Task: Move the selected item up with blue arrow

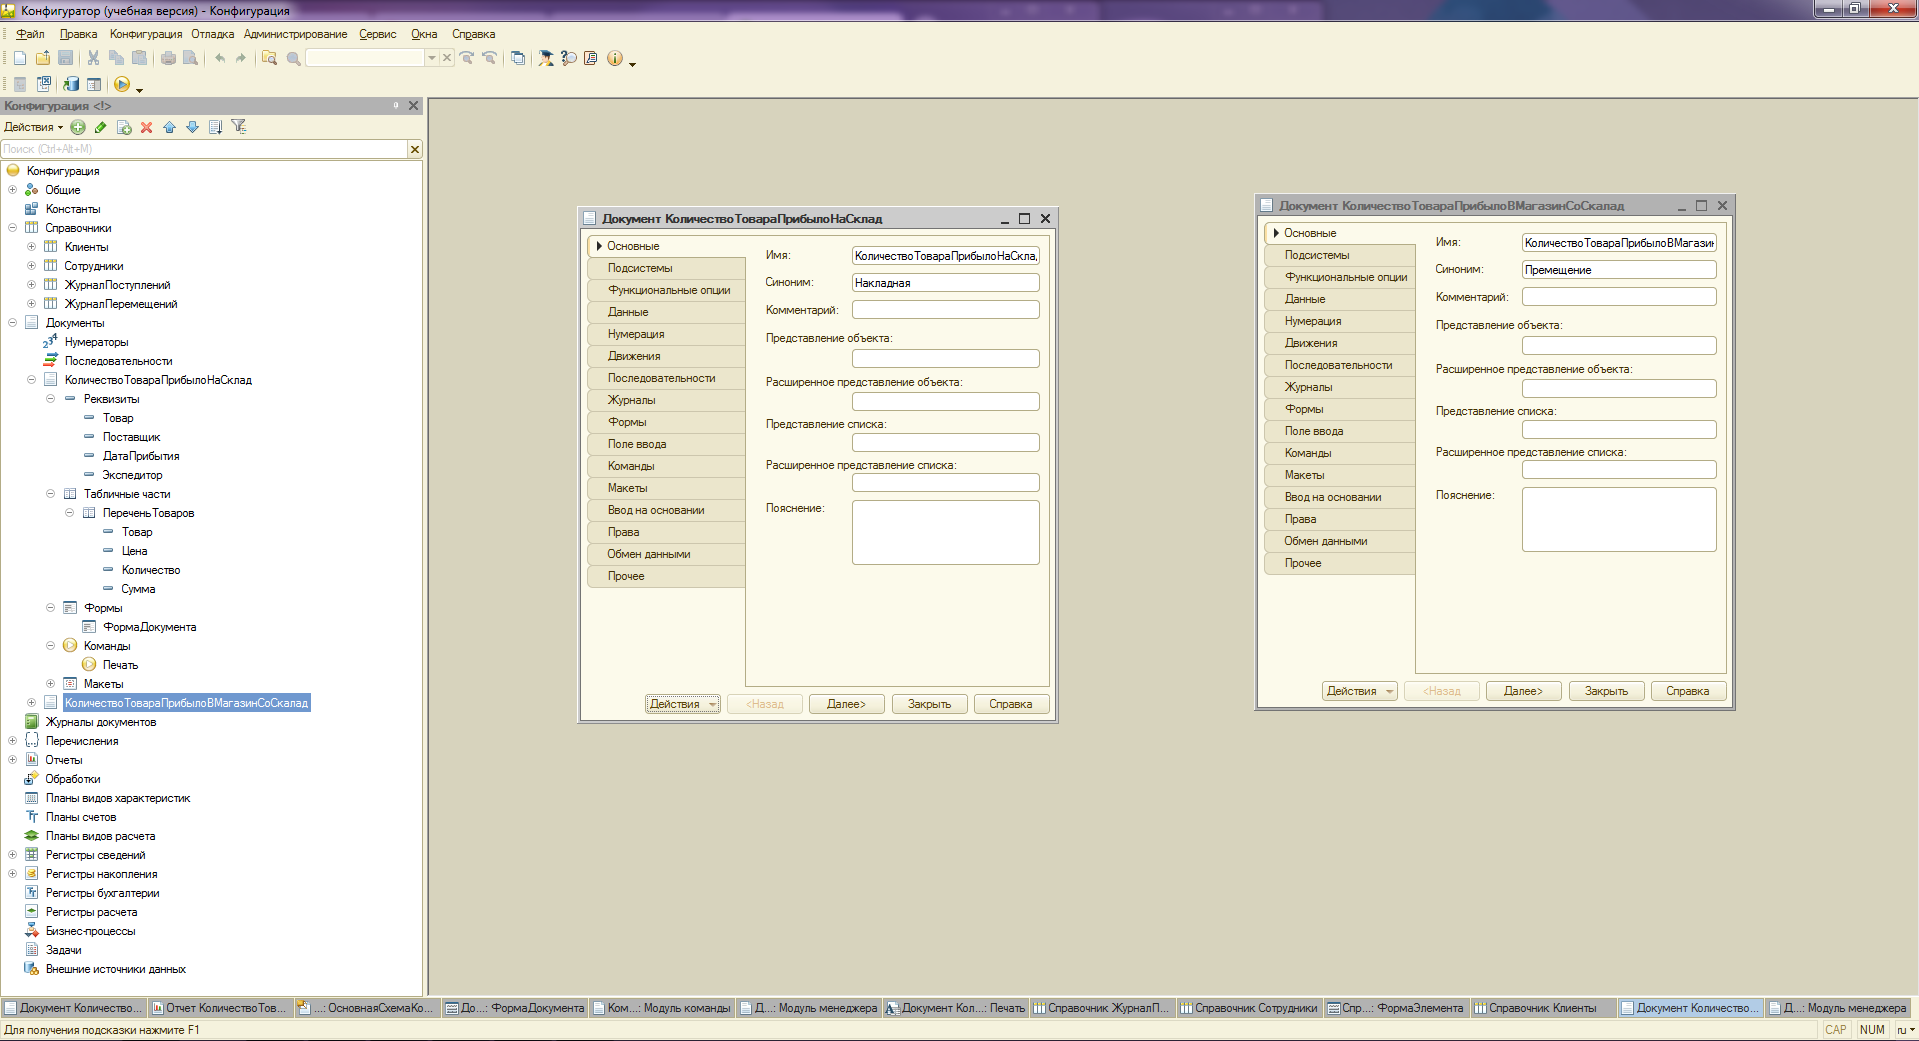Action: (x=170, y=127)
